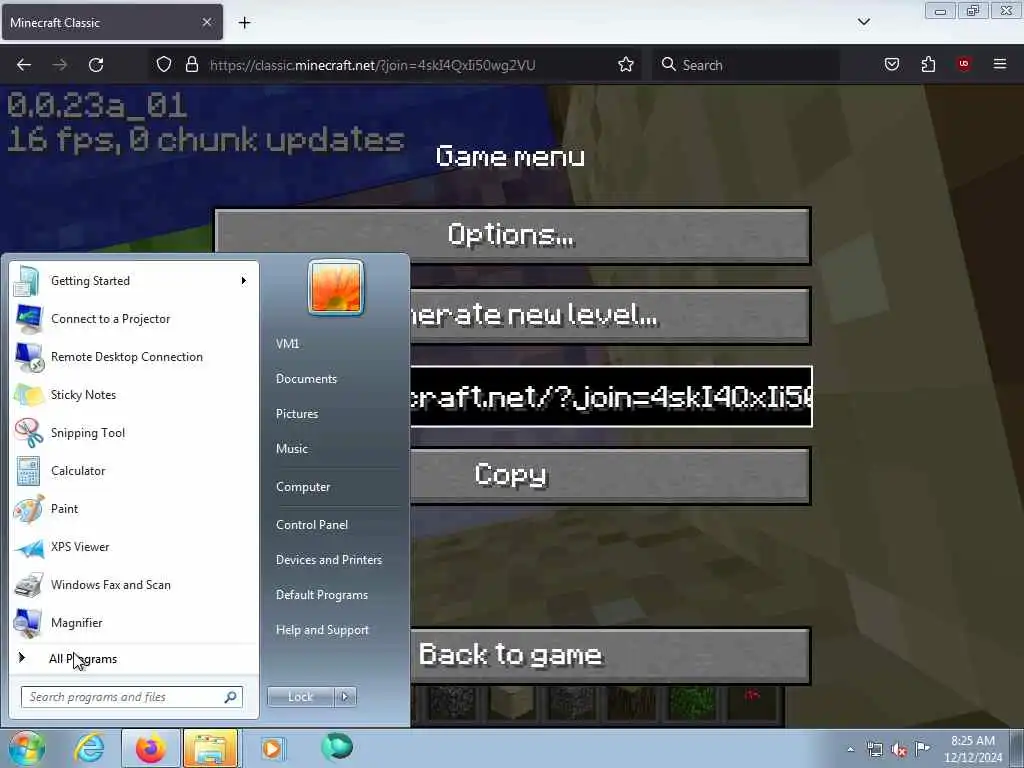The height and width of the screenshot is (768, 1024).
Task: Click the Generate new level button
Action: pyautogui.click(x=610, y=316)
